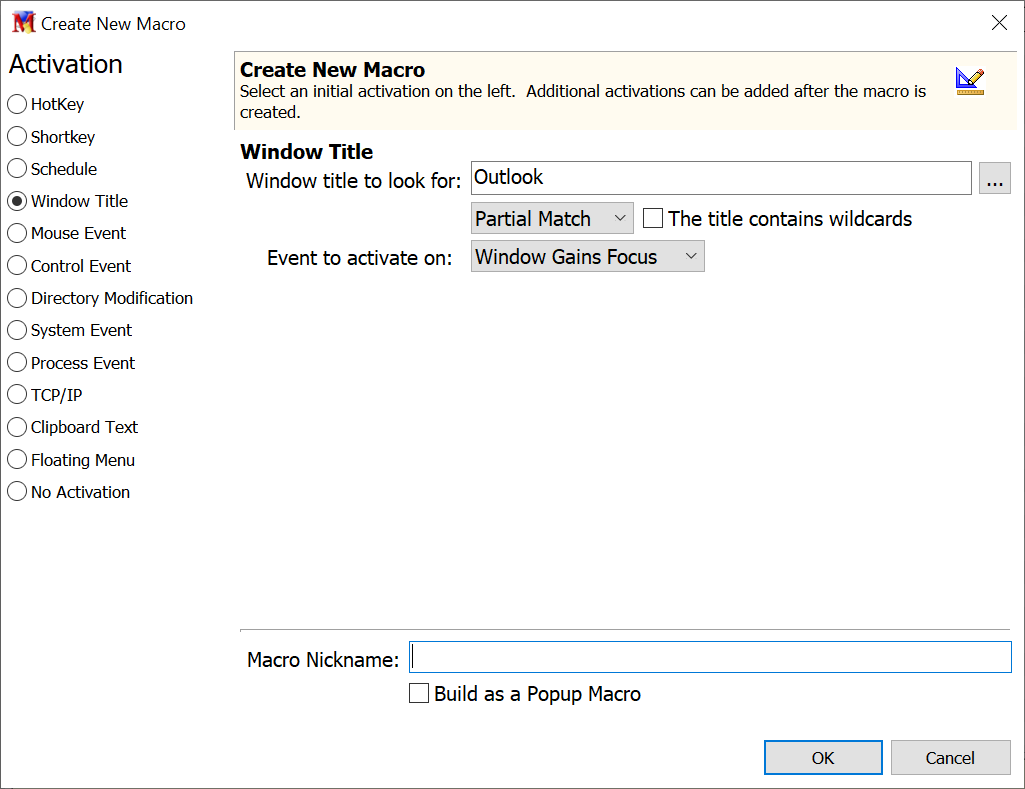Click into the Macro Nickname field
The width and height of the screenshot is (1025, 789).
(710, 657)
